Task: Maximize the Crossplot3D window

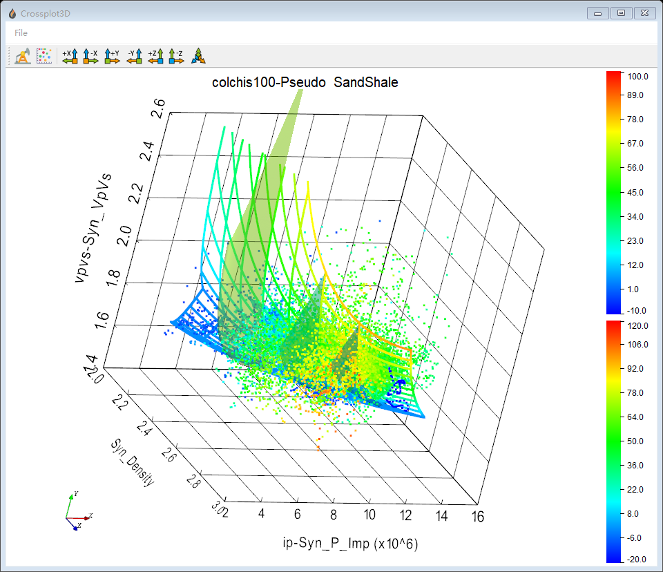Action: (621, 13)
